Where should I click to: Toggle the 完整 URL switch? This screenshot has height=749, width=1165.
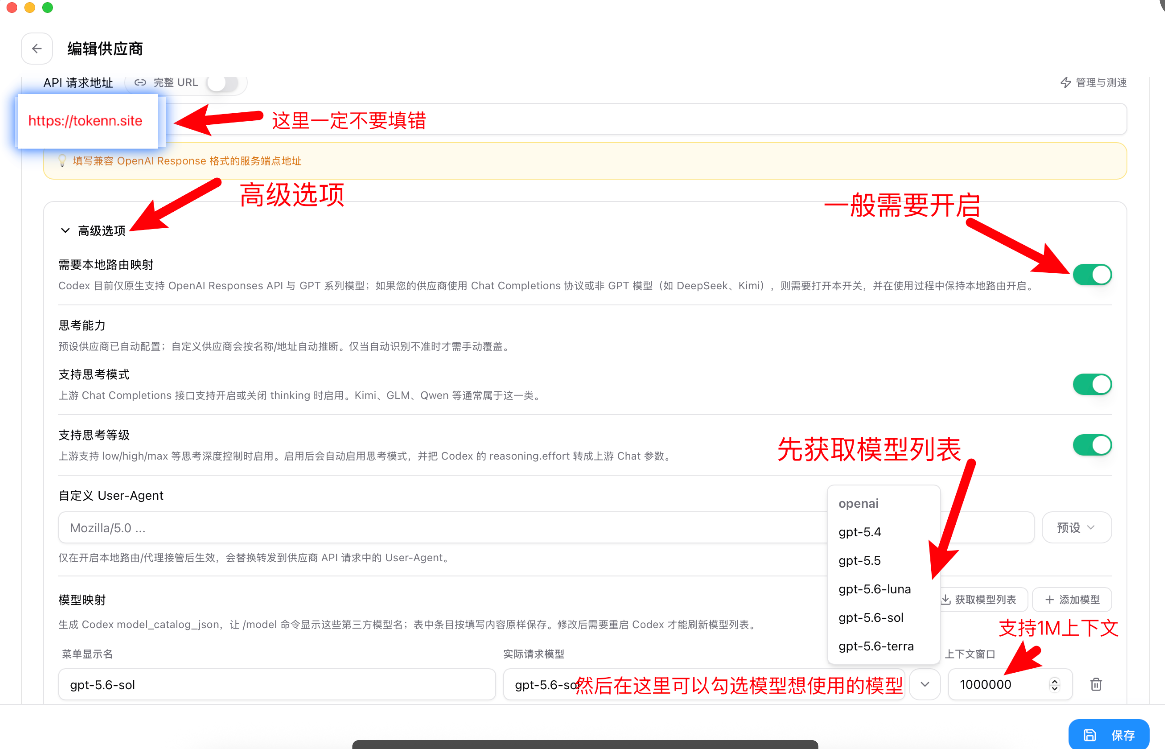click(223, 83)
